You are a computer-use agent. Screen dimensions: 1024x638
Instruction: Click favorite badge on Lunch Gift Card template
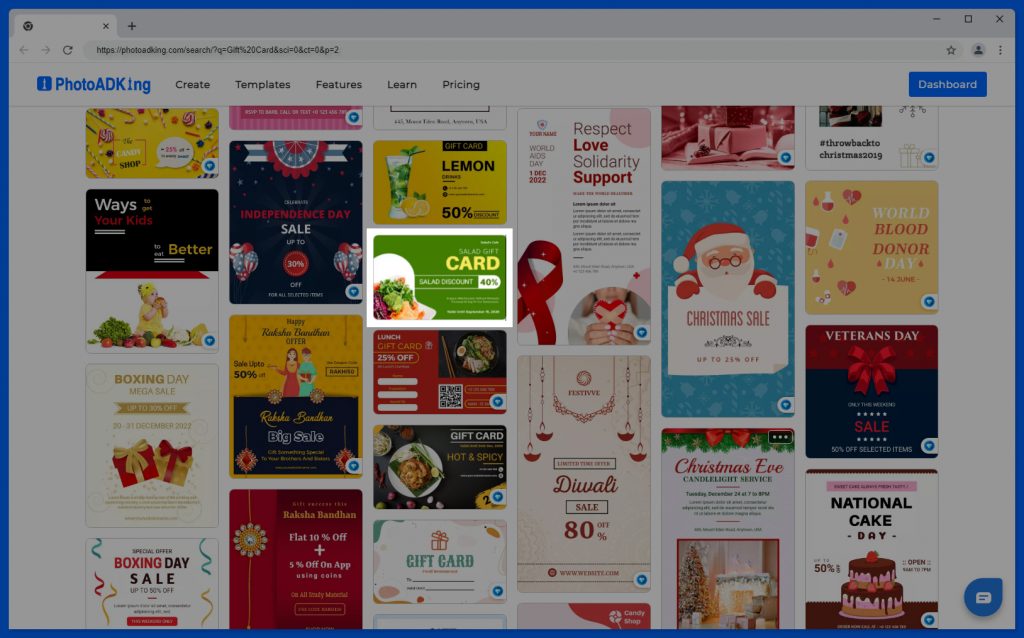coord(498,402)
